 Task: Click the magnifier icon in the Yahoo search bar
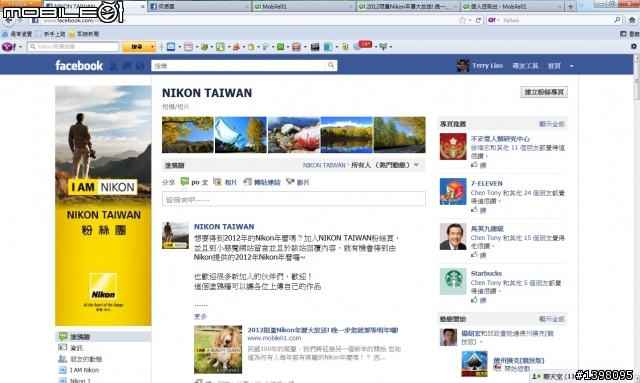coord(617,20)
